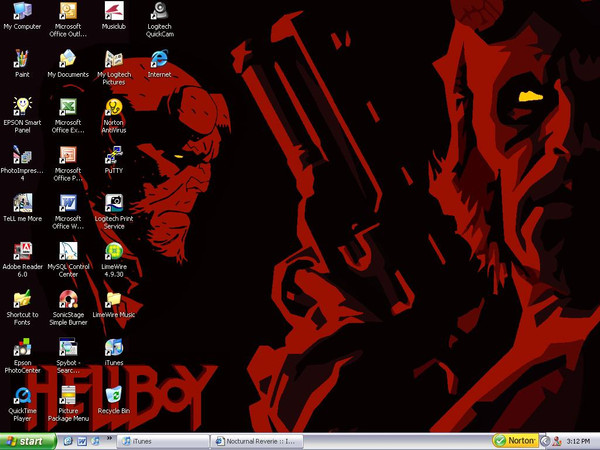Launch Microsoft Office Word desktop shortcut
Image resolution: width=600 pixels, height=450 pixels.
68,212
